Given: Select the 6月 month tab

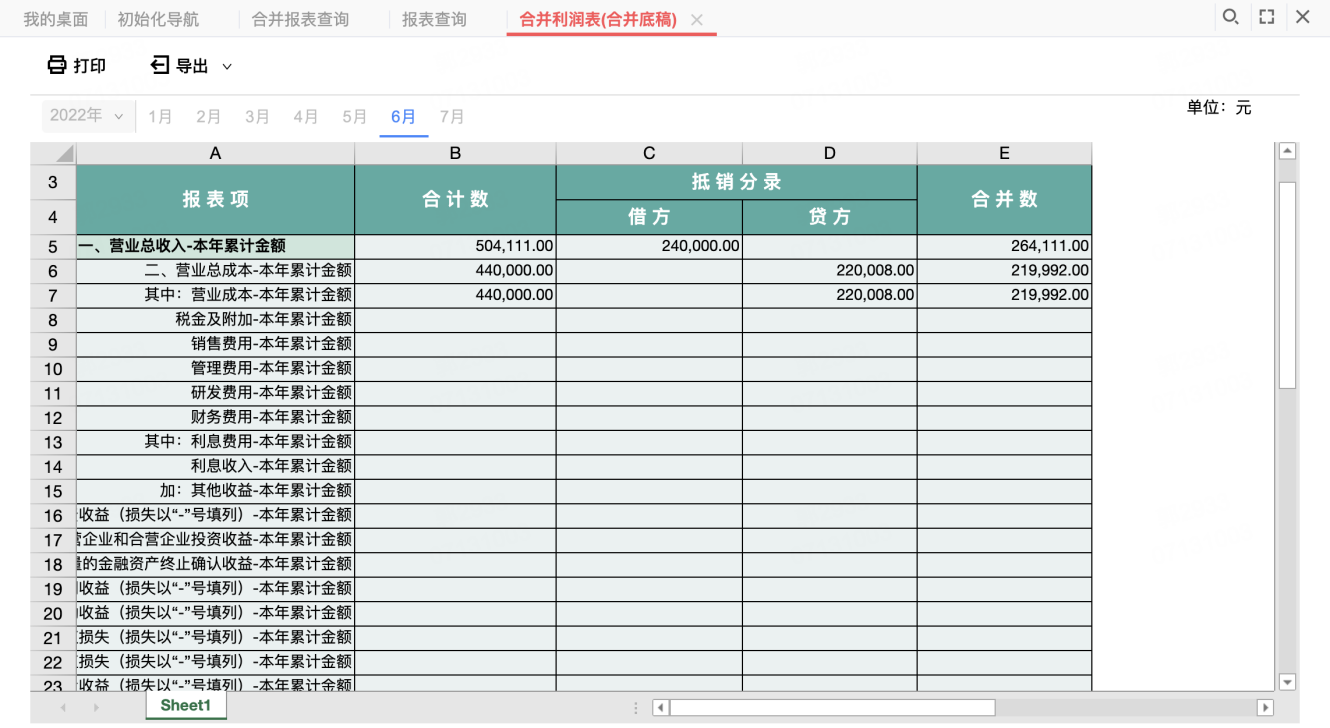Looking at the screenshot, I should point(404,117).
